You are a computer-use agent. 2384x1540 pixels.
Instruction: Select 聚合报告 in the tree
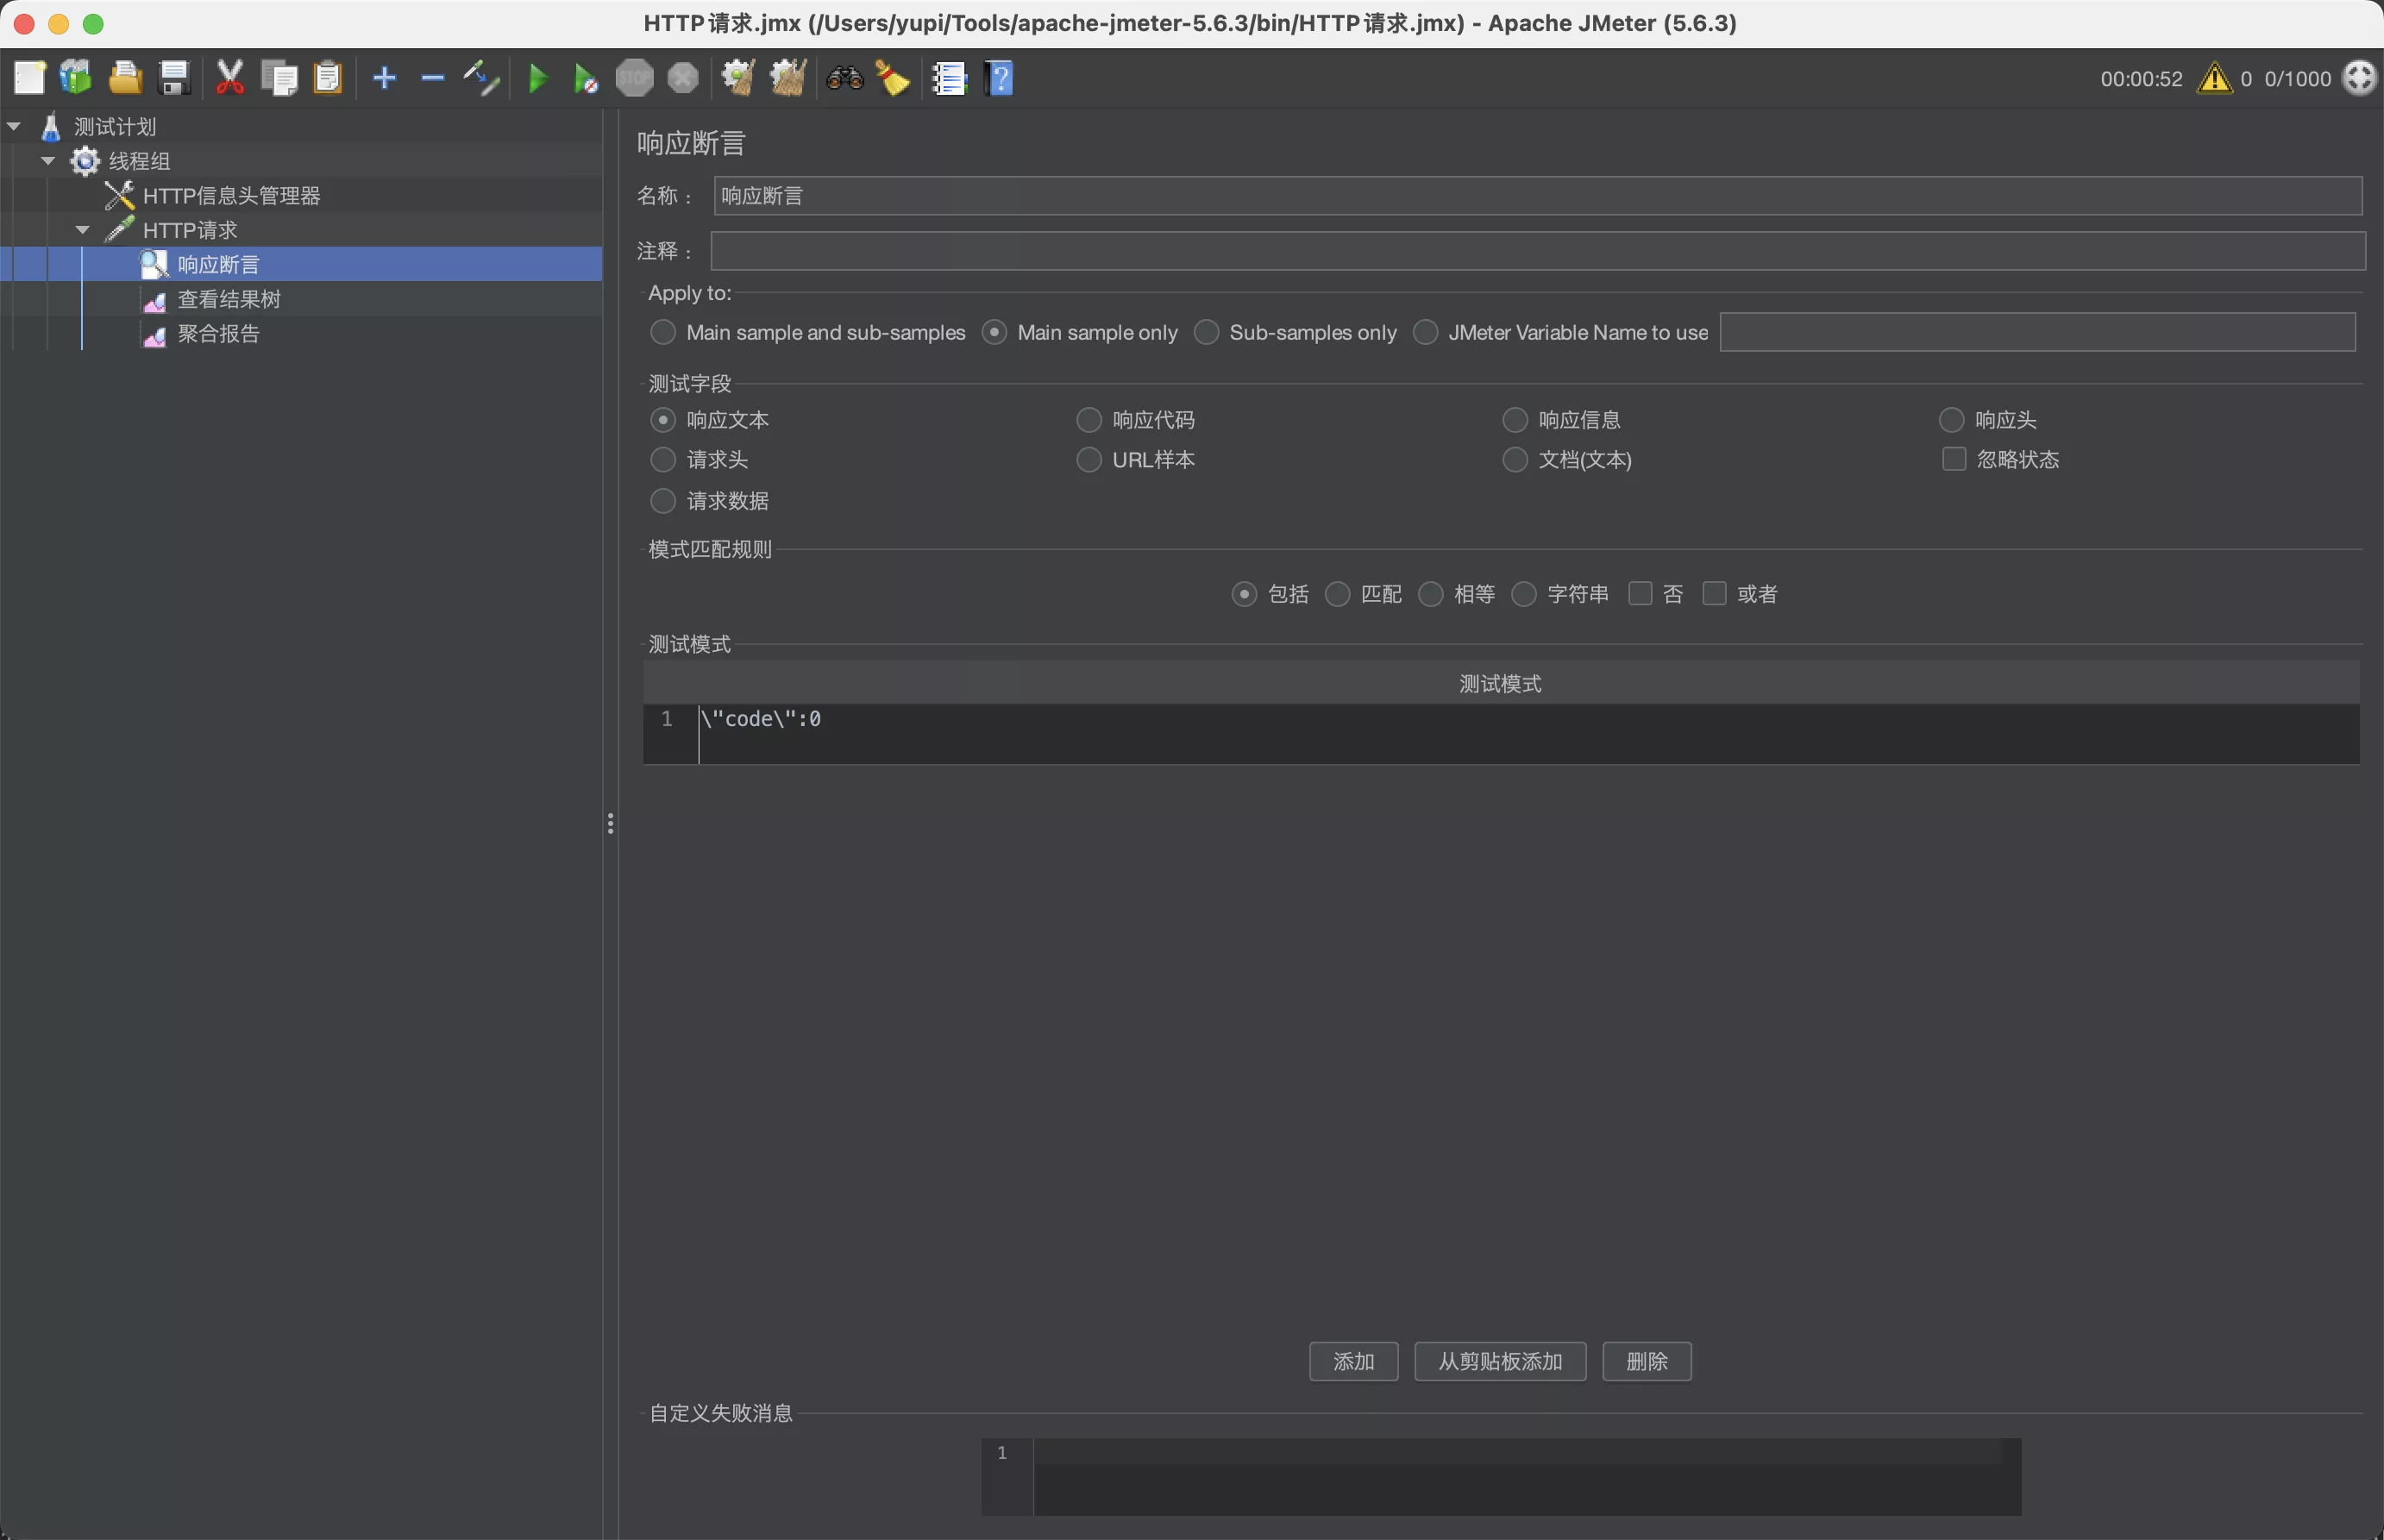click(218, 334)
